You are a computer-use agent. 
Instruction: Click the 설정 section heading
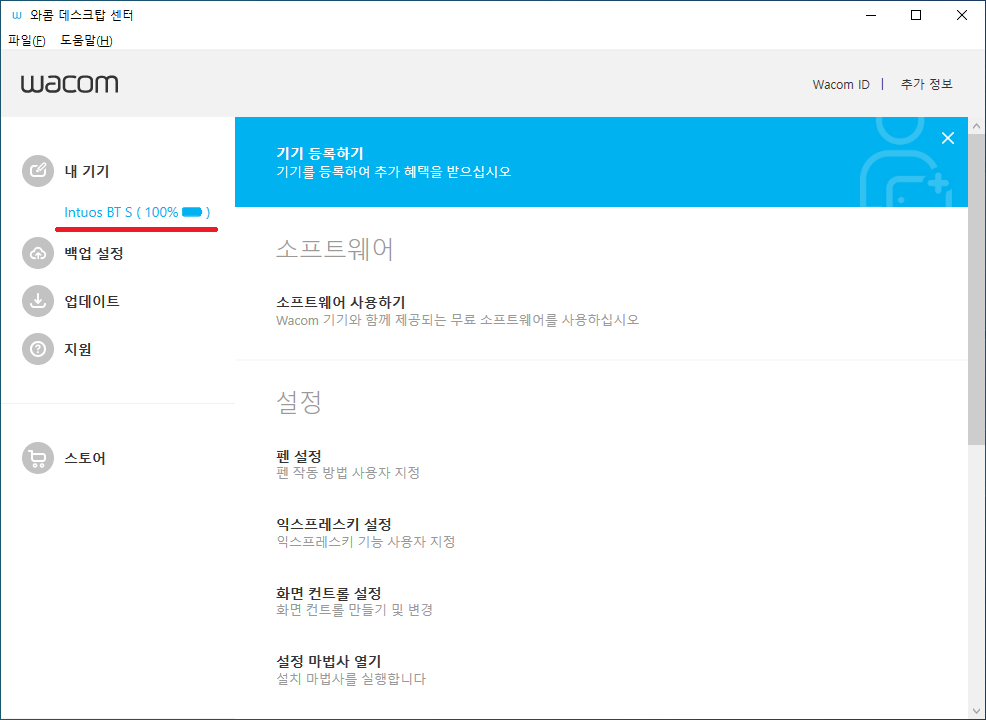coord(299,402)
